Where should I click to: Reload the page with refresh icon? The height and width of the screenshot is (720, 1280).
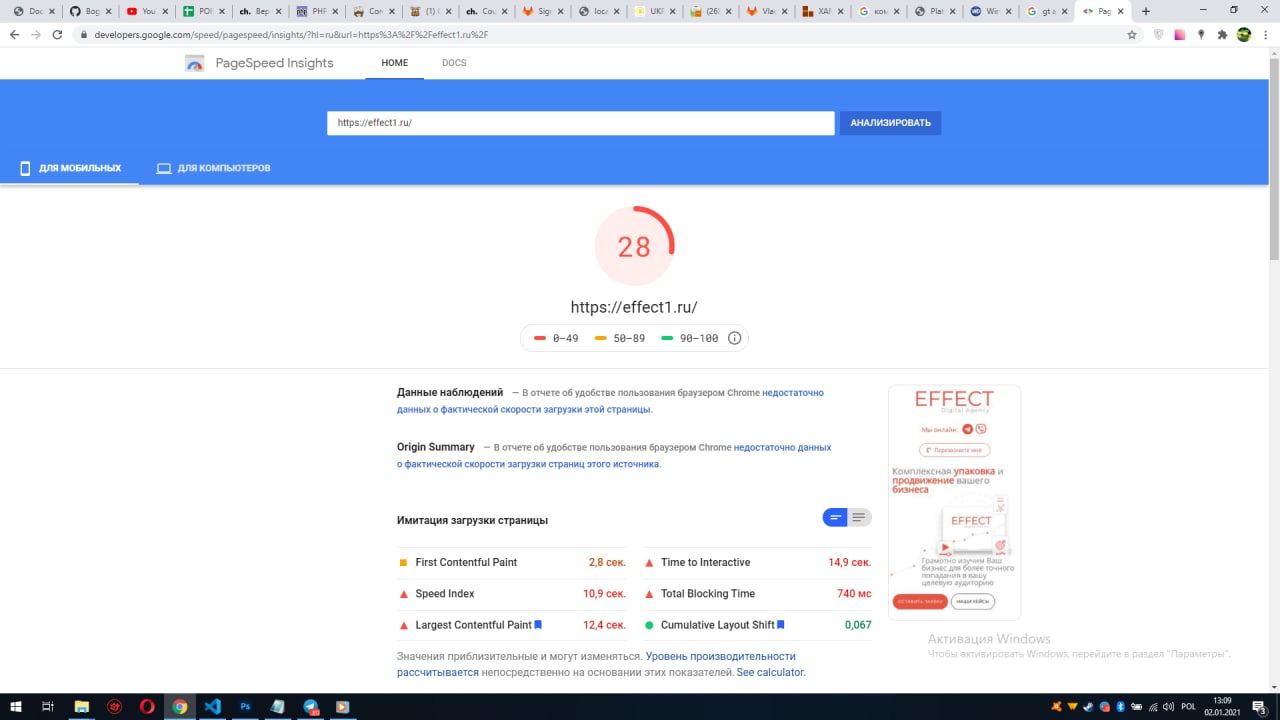57,34
